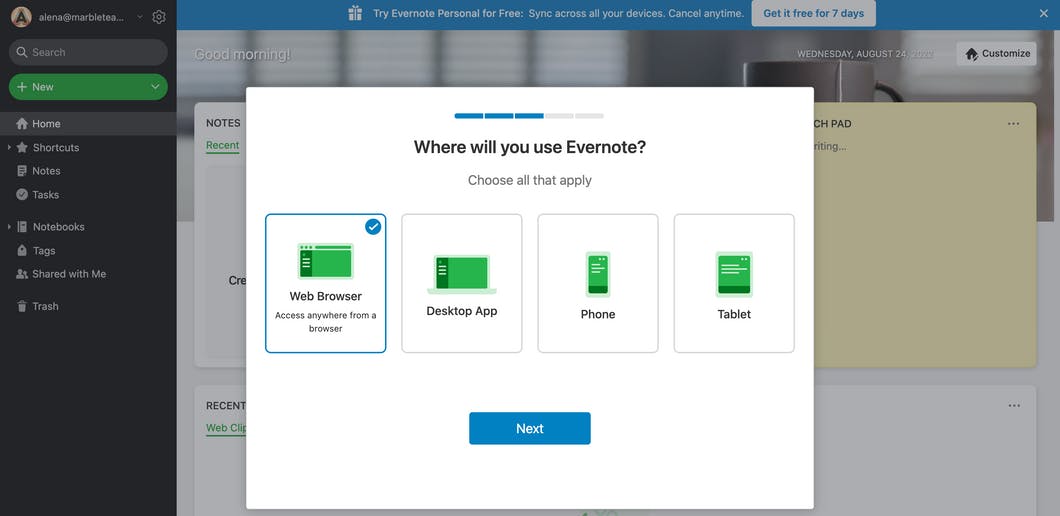Click the Shared with Me people icon
The height and width of the screenshot is (516, 1060).
click(22, 274)
